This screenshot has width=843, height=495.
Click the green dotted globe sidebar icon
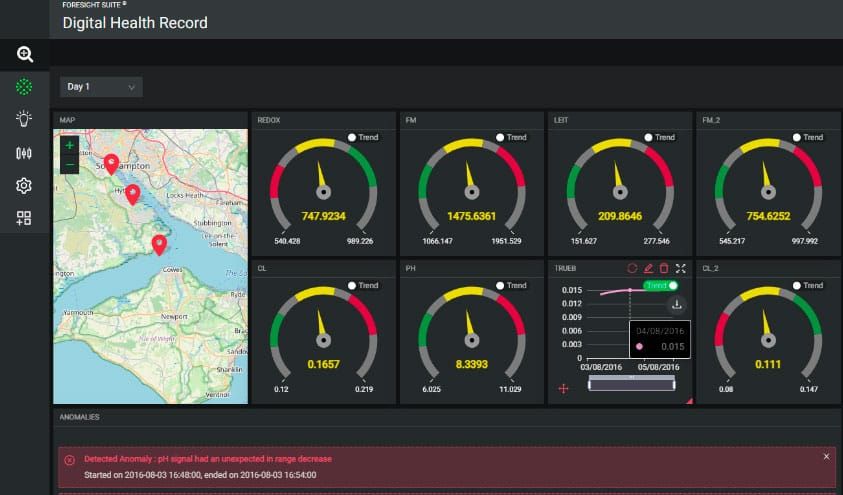(25, 87)
